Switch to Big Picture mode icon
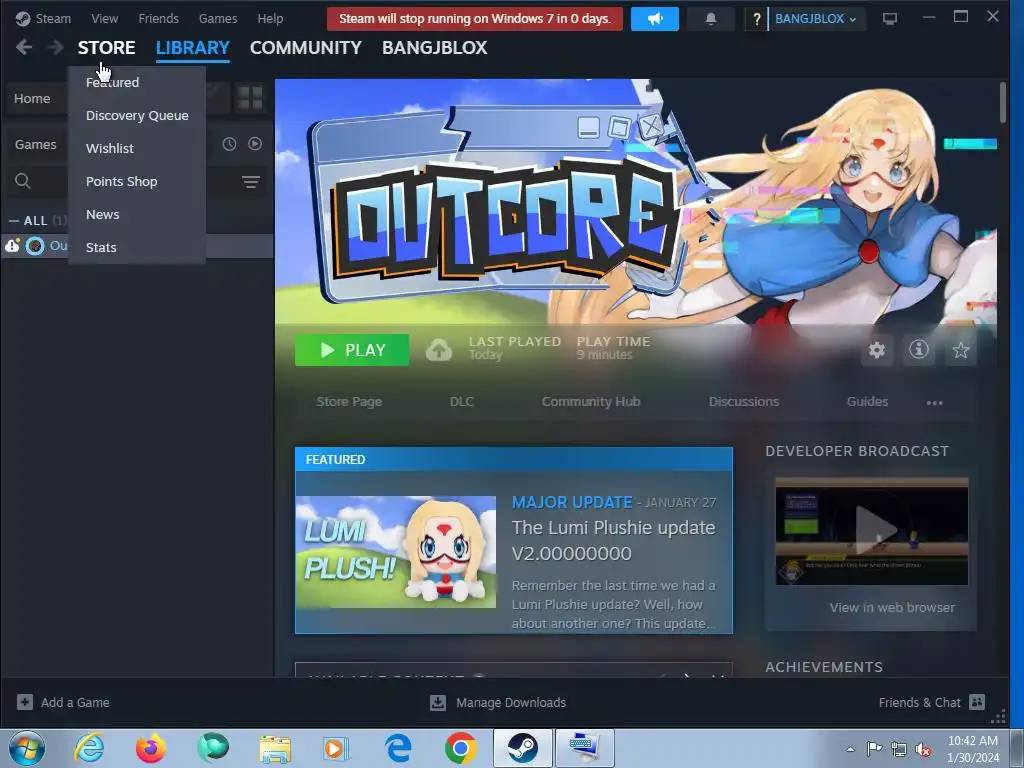This screenshot has height=768, width=1024. point(889,18)
